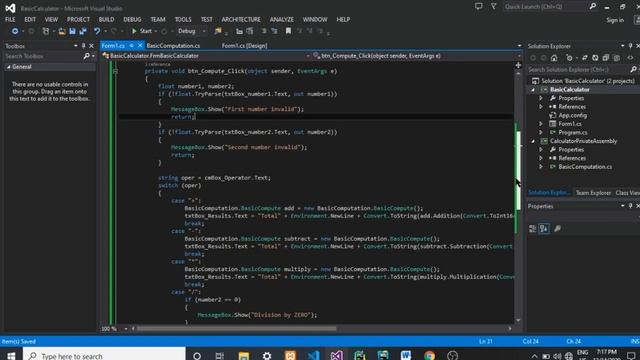The height and width of the screenshot is (360, 640).
Task: Click the Alphabetical sort icon in Properties
Action: (x=544, y=229)
